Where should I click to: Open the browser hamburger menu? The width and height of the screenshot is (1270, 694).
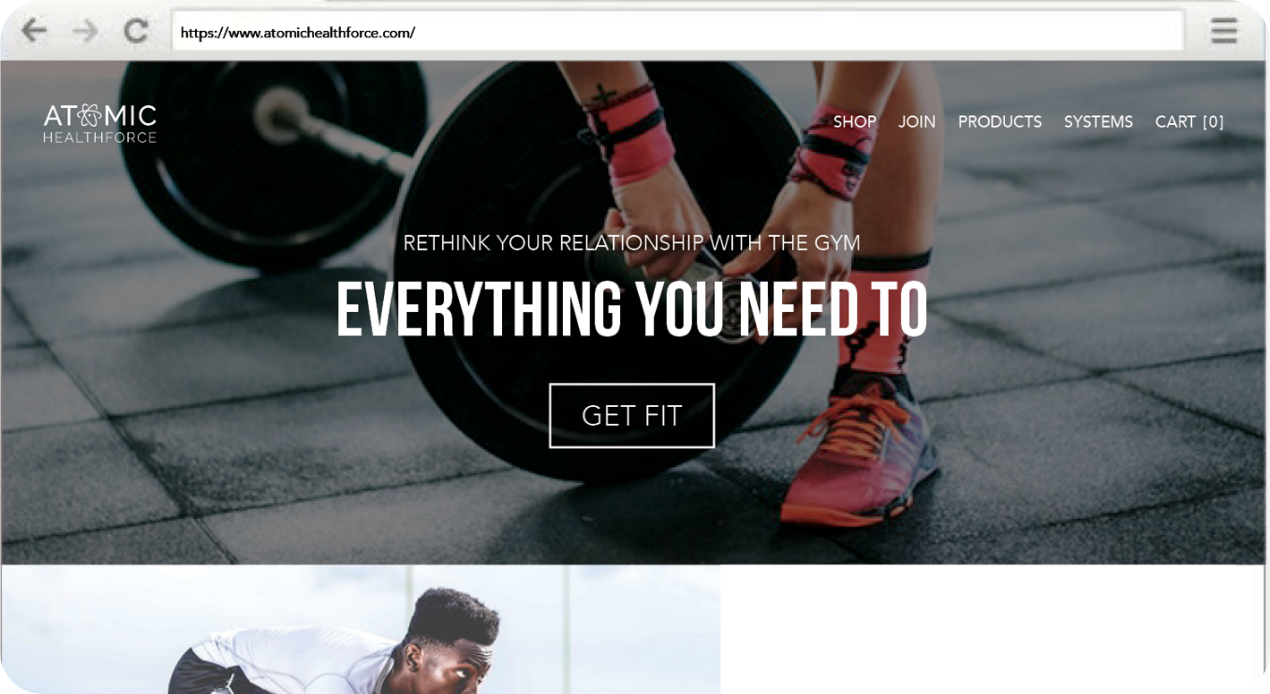pyautogui.click(x=1224, y=31)
